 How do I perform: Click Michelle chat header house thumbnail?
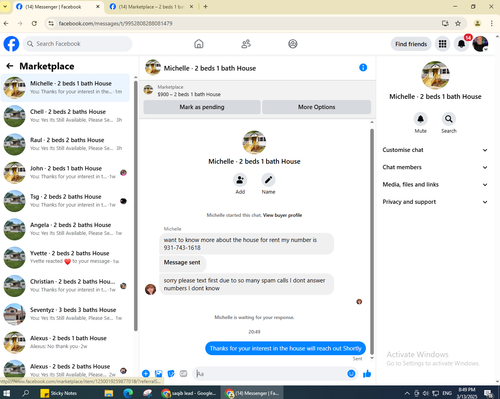153,68
